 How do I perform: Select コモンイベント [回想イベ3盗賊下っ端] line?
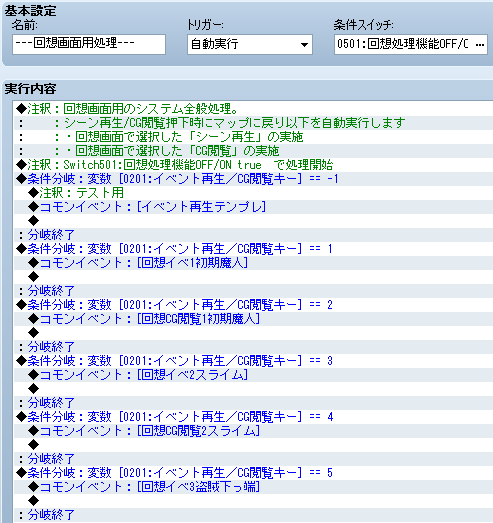(254, 487)
